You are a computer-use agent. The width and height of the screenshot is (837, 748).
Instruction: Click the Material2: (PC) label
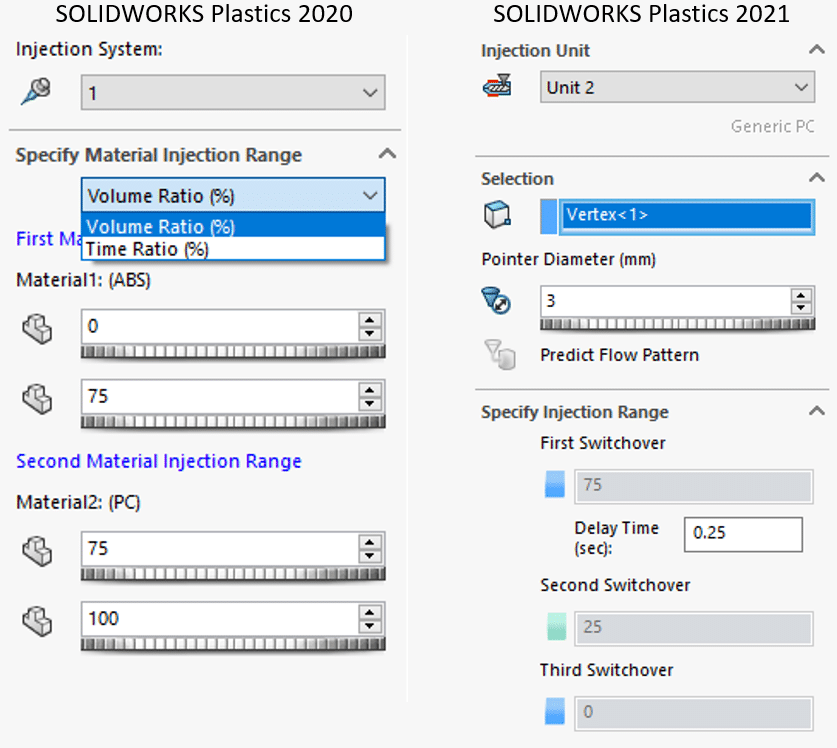[x=78, y=502]
